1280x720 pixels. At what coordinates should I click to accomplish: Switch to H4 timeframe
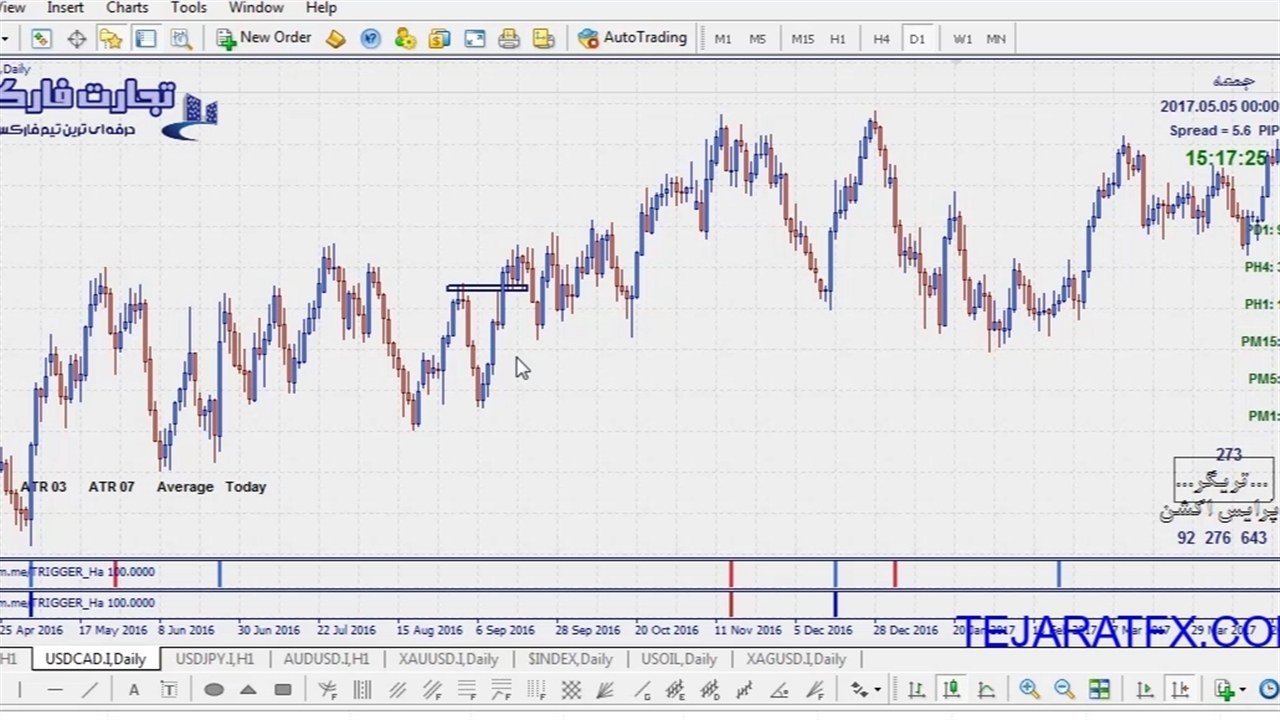881,39
